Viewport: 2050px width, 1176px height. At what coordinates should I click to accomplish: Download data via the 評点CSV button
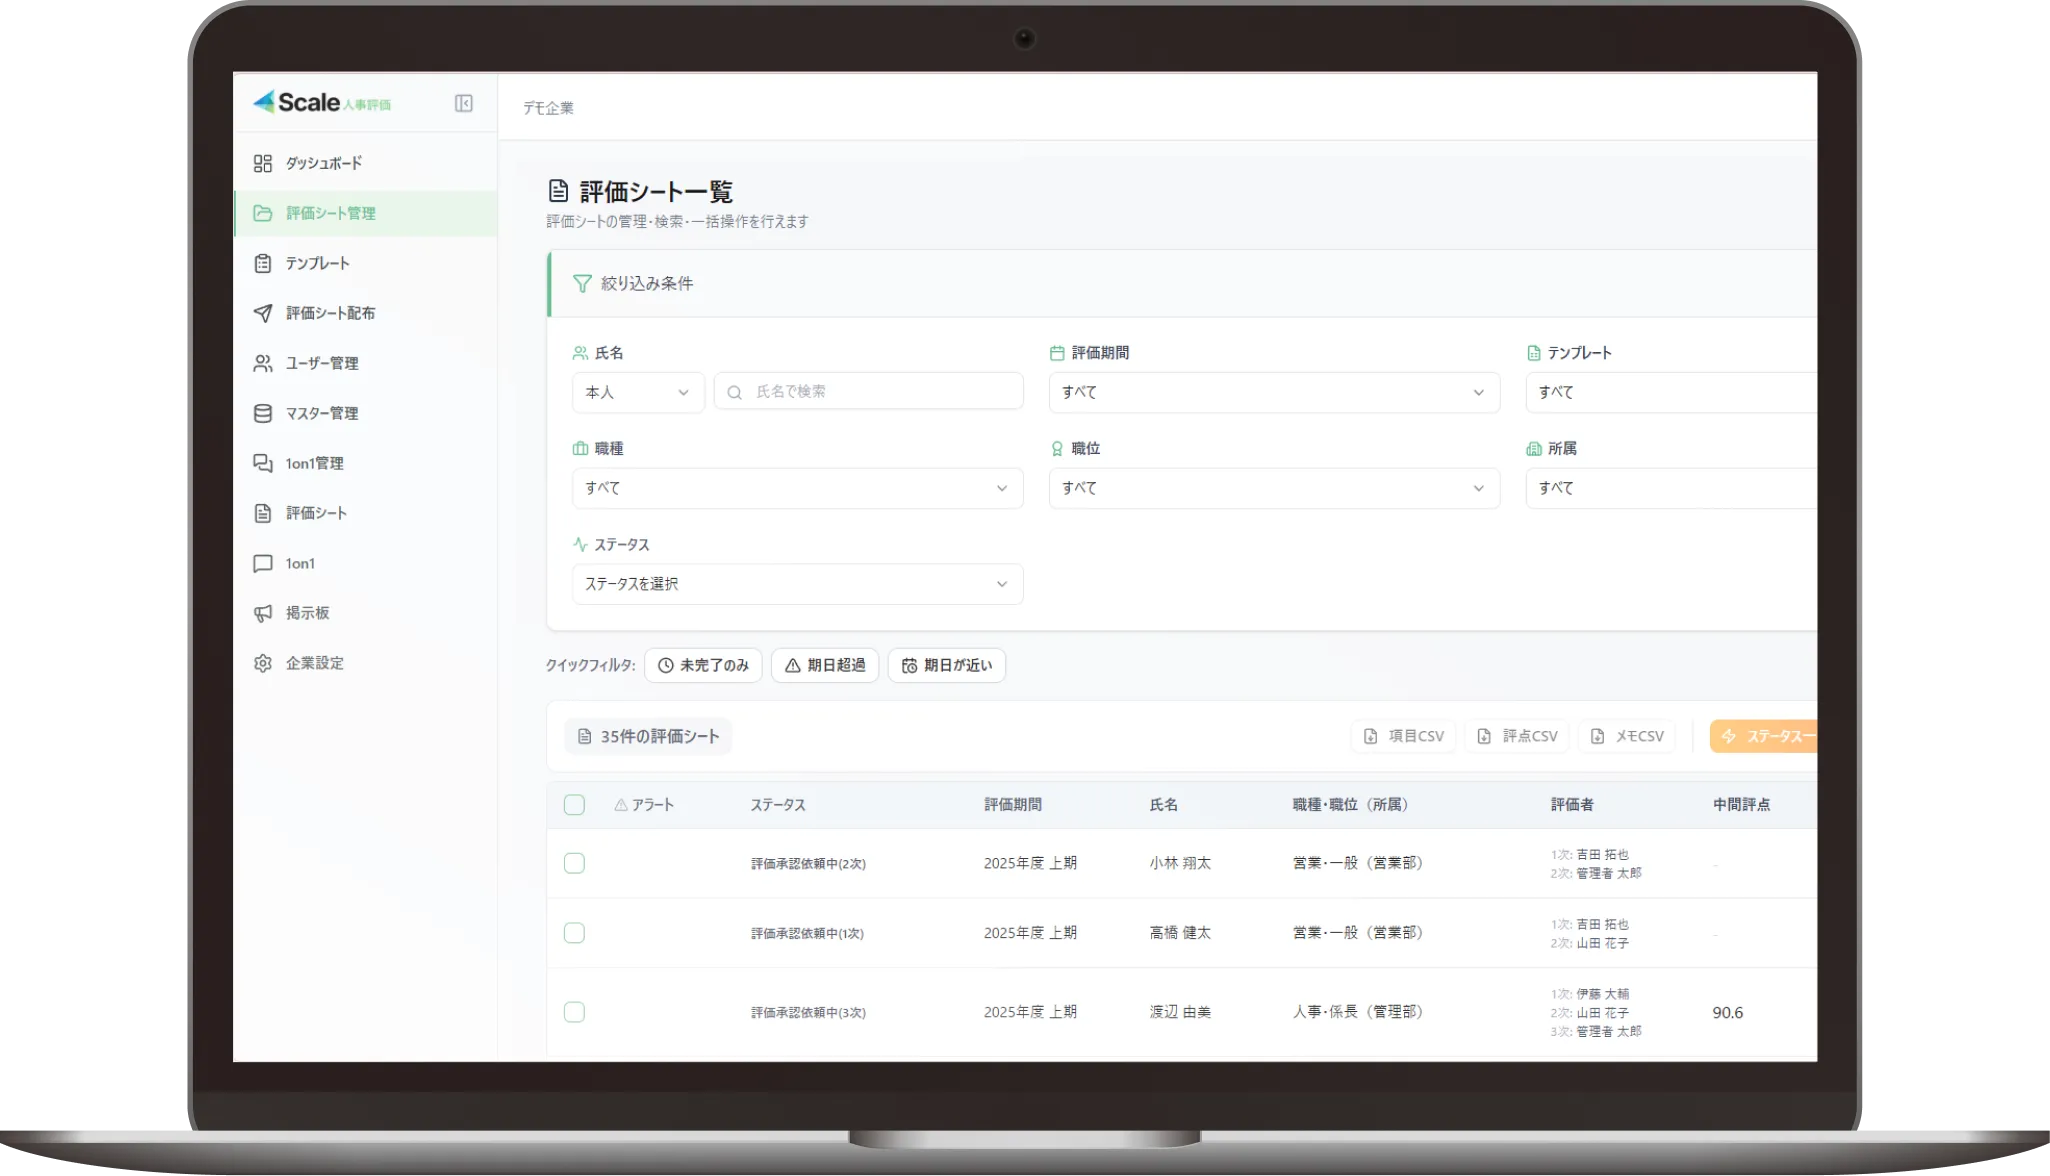(1516, 736)
